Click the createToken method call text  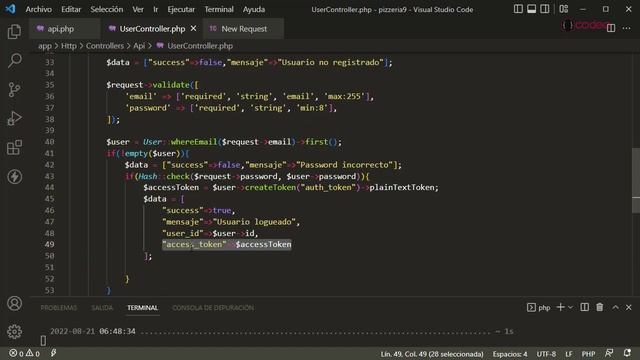point(271,187)
